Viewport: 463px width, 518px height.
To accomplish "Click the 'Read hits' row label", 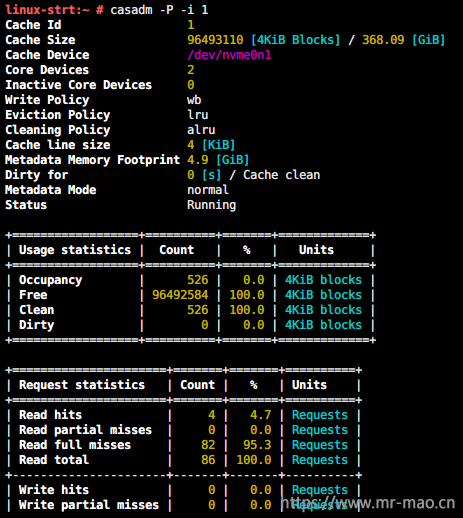I will [x=51, y=415].
